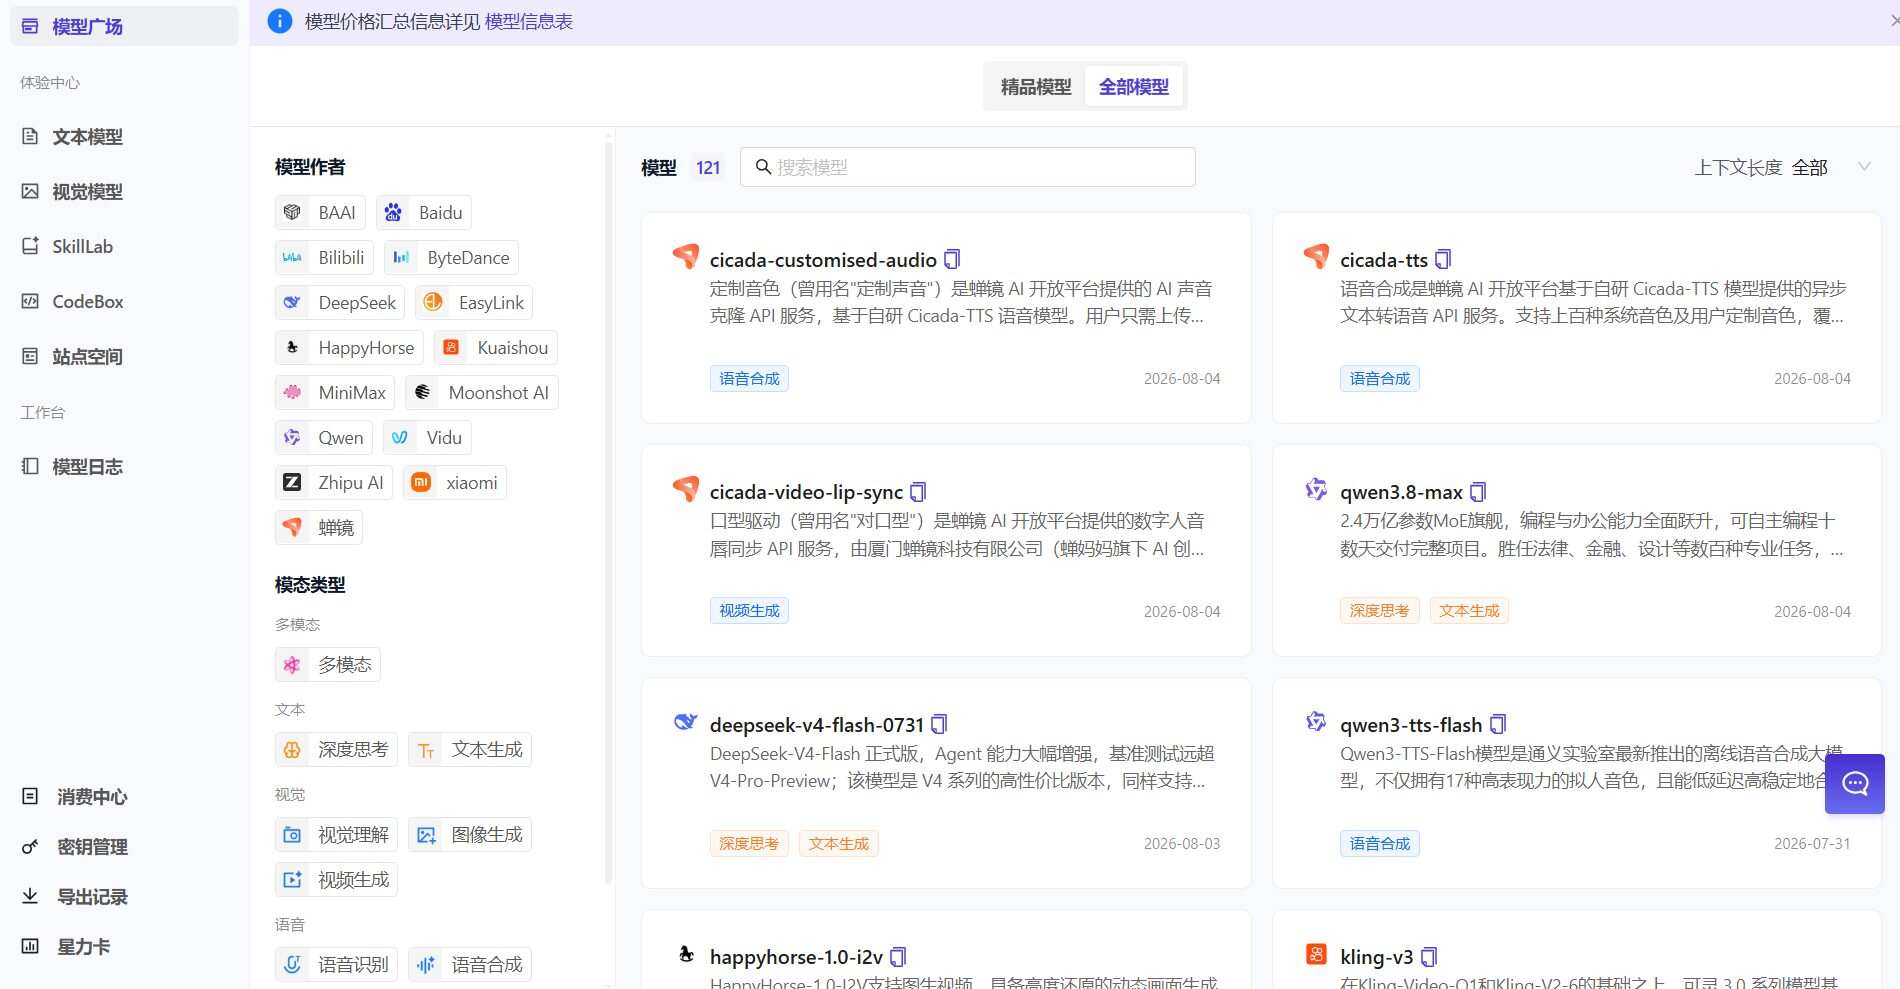Toggle the 视频生成 modality filter
The width and height of the screenshot is (1900, 989).
[x=337, y=879]
